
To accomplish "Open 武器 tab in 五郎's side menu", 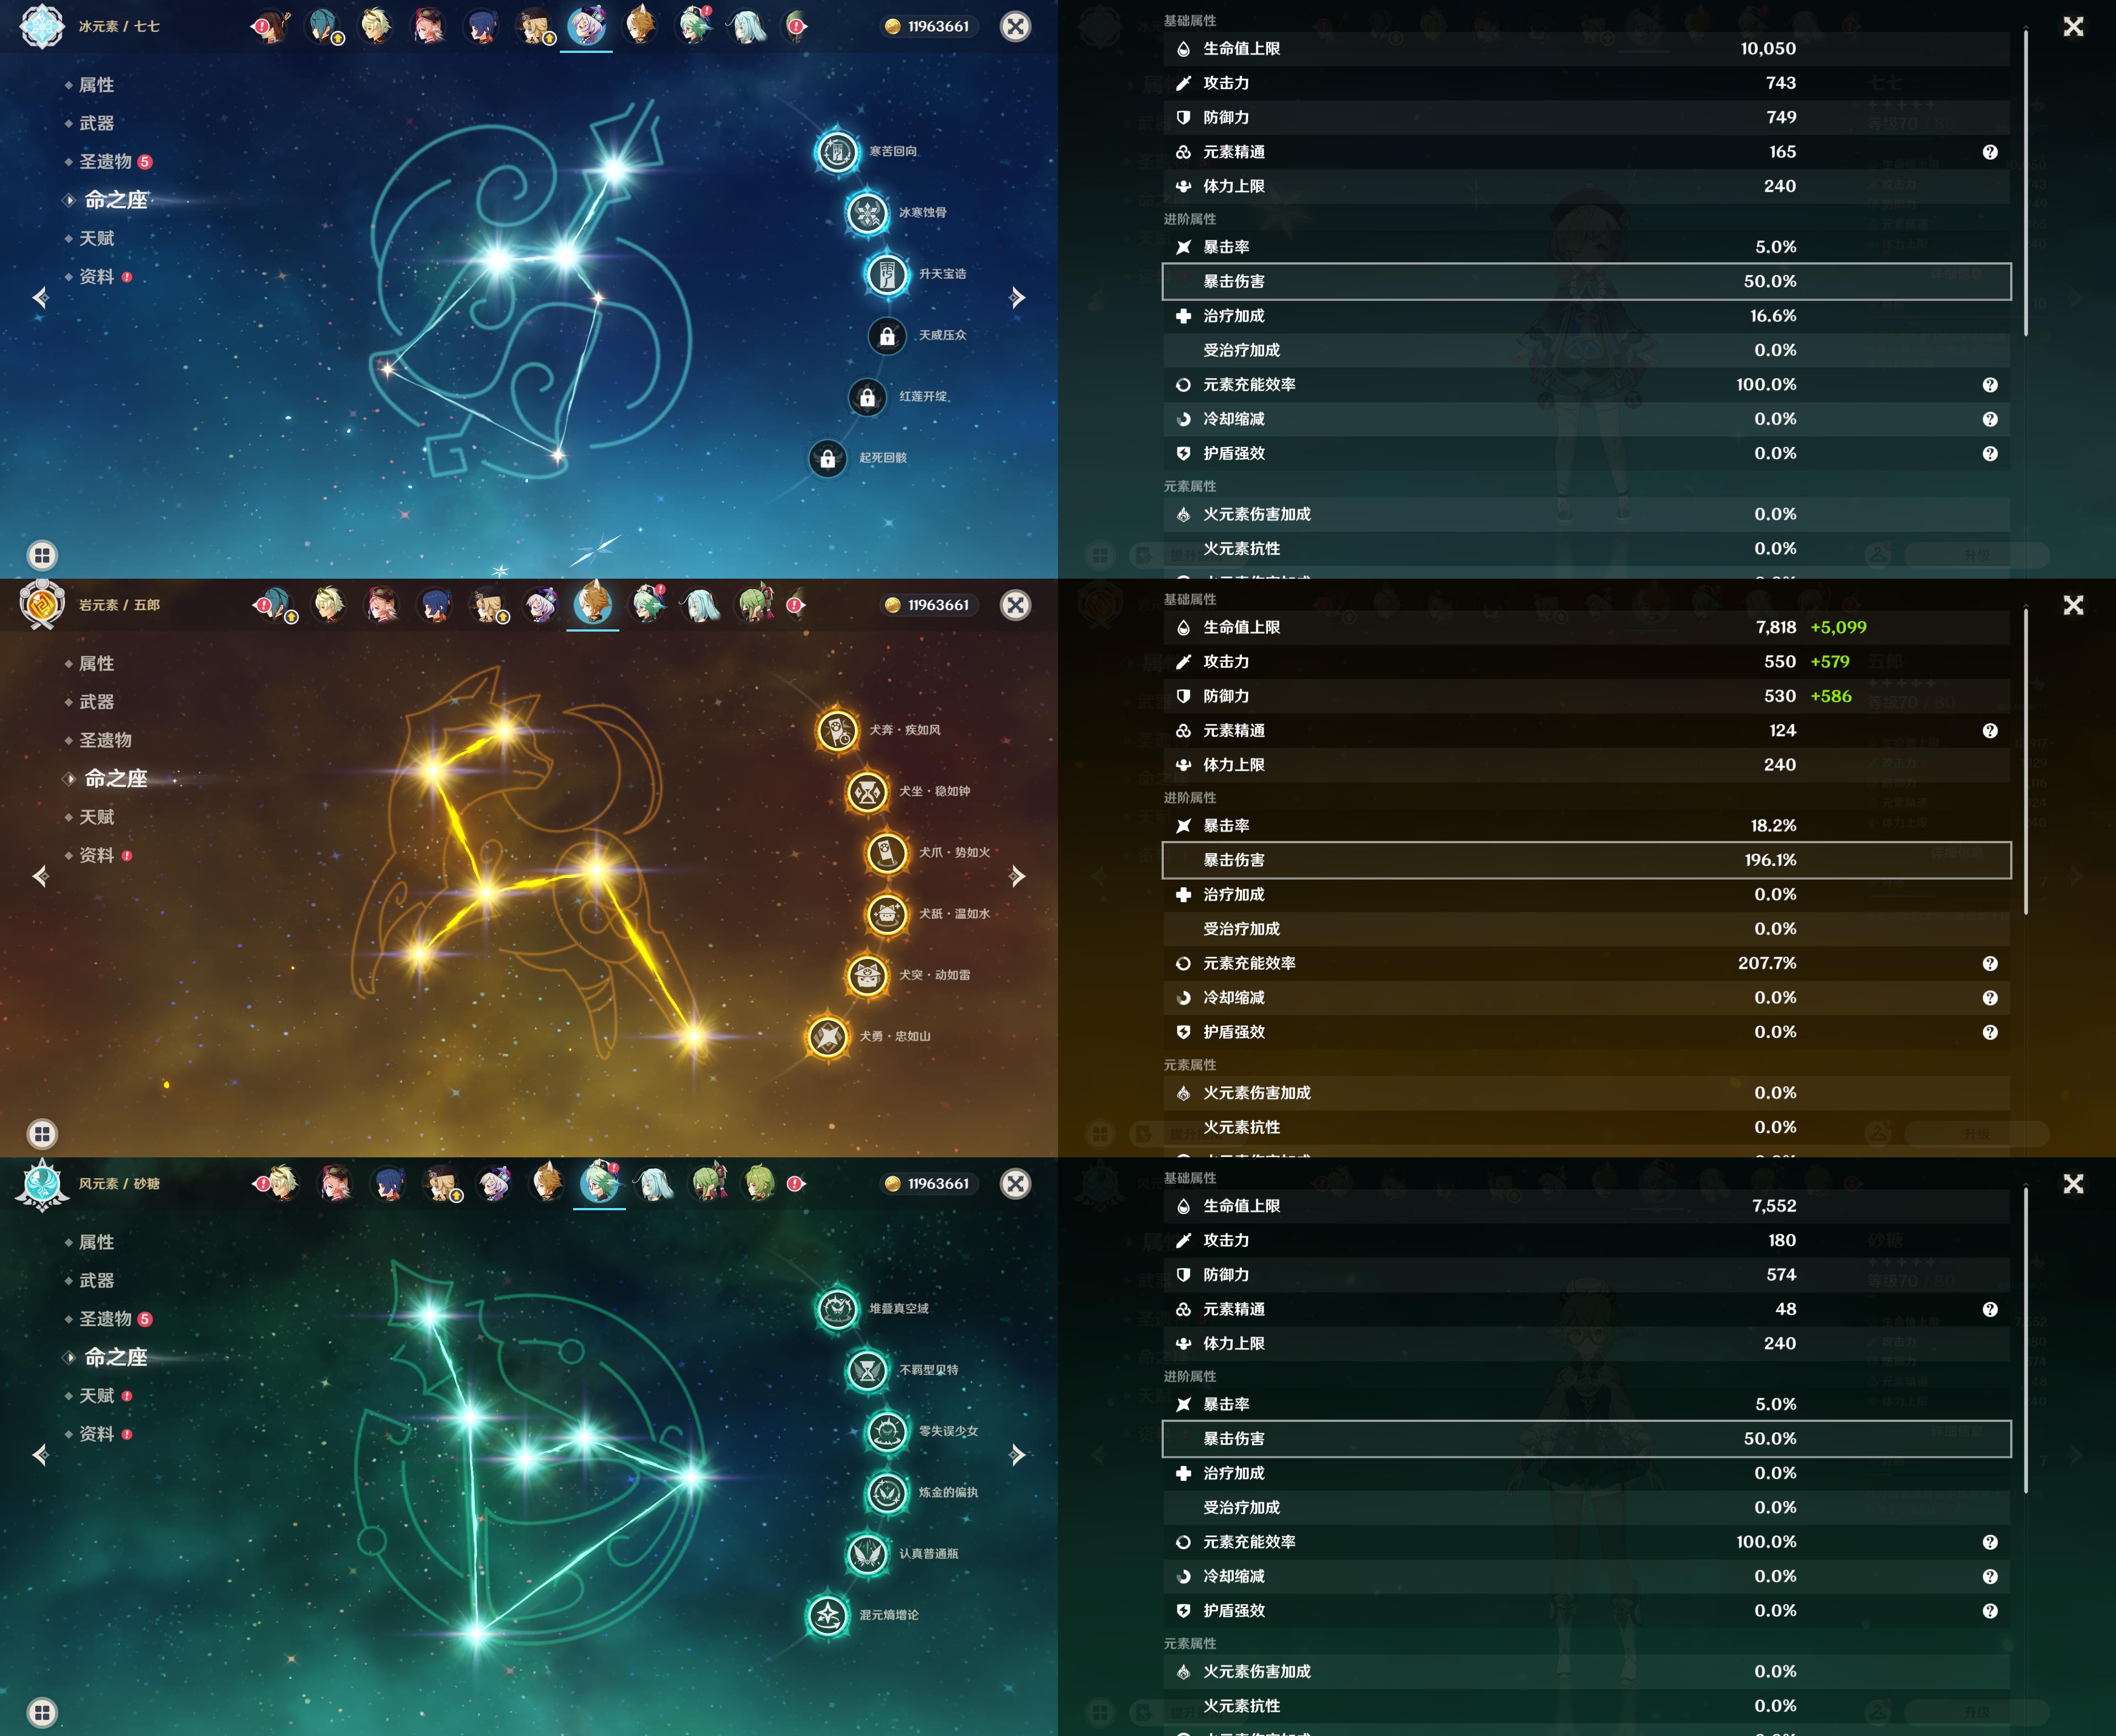I will [97, 702].
